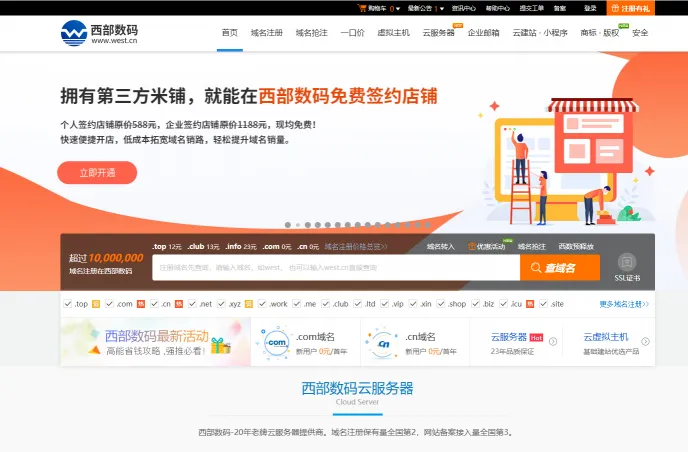Click the arrow circle on 云服务器 card
This screenshot has width=688, height=452.
point(553,341)
